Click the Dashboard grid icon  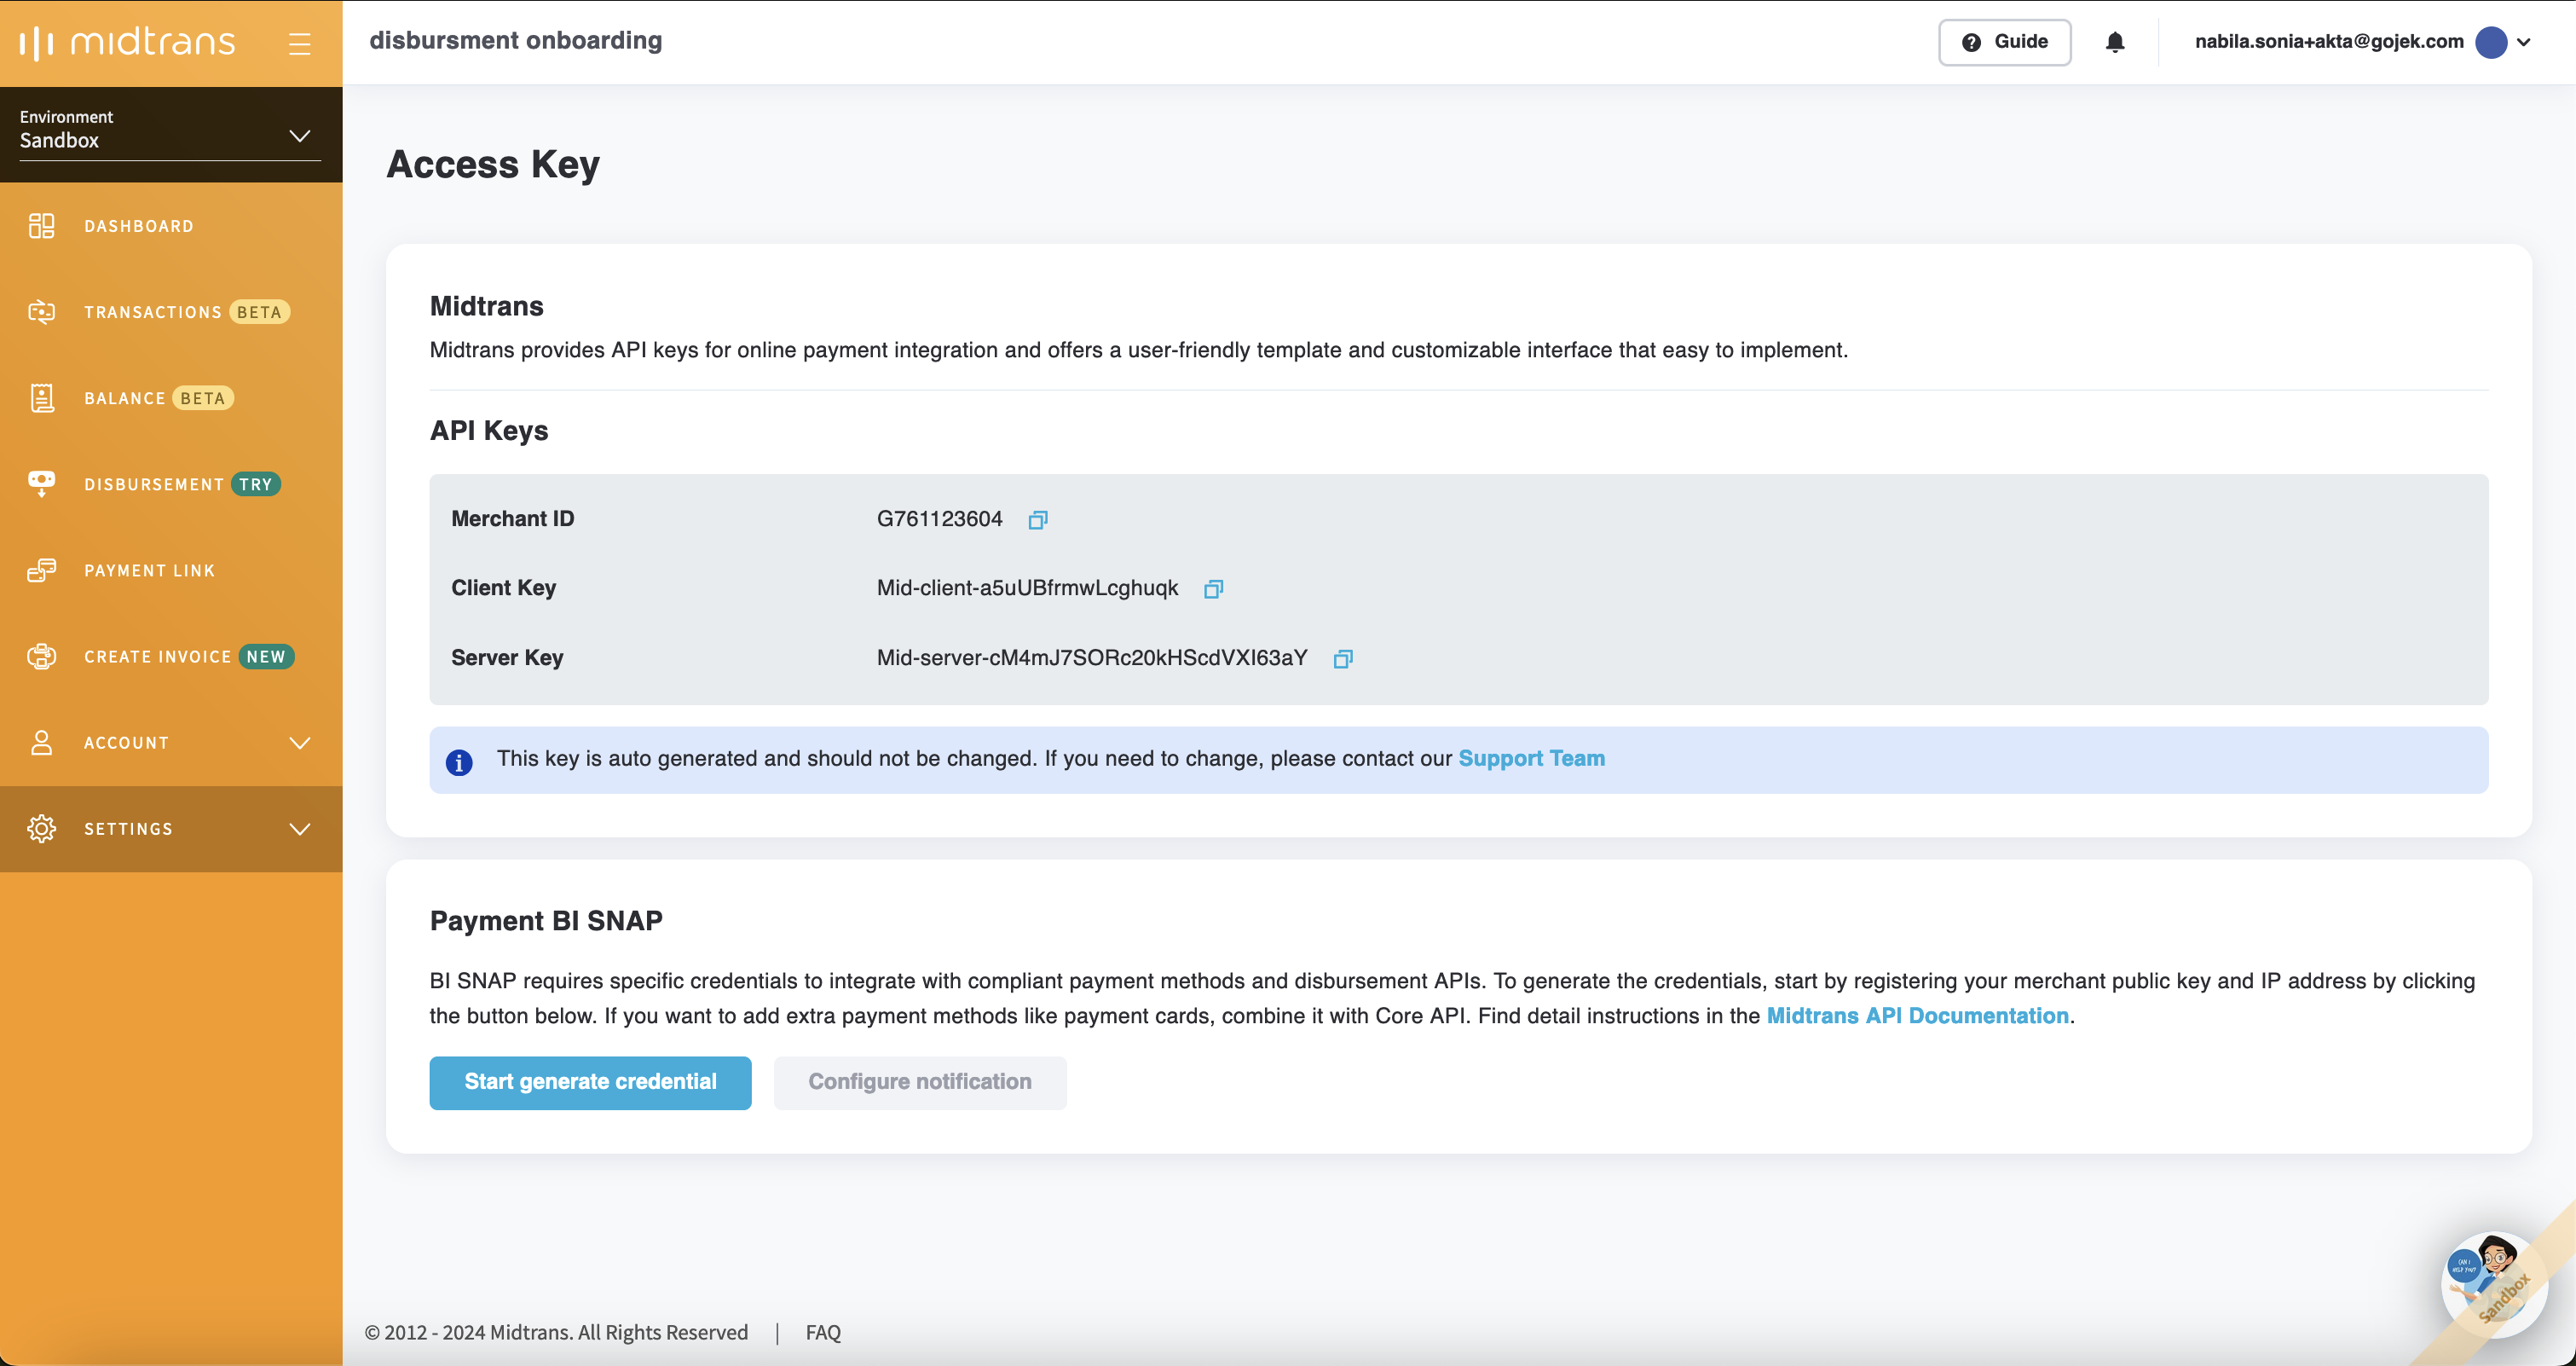[x=41, y=226]
